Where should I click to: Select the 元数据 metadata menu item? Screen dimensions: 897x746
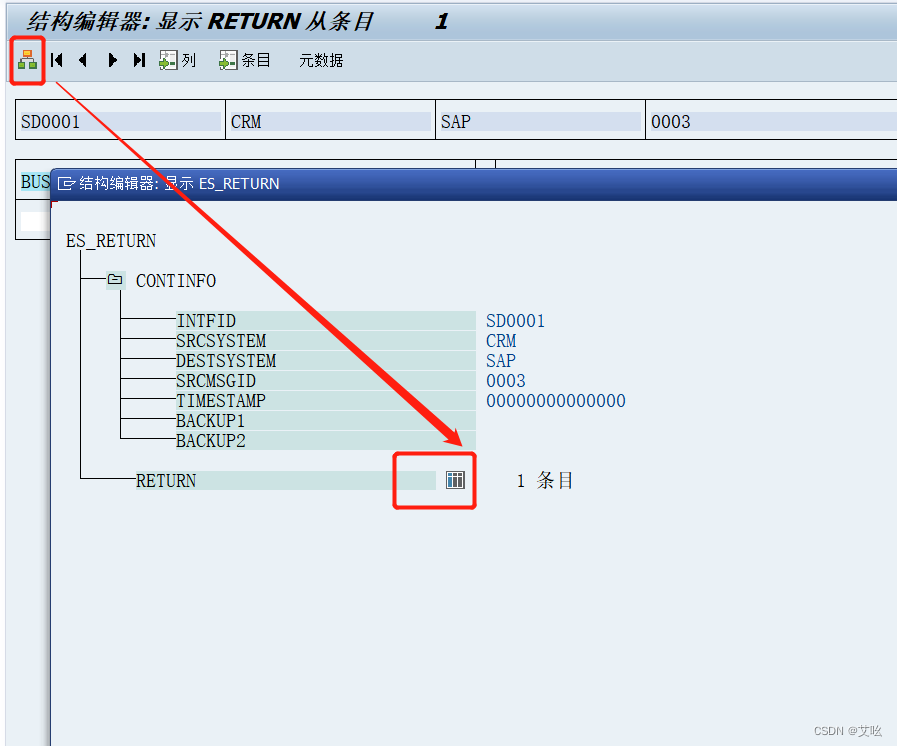coord(322,60)
